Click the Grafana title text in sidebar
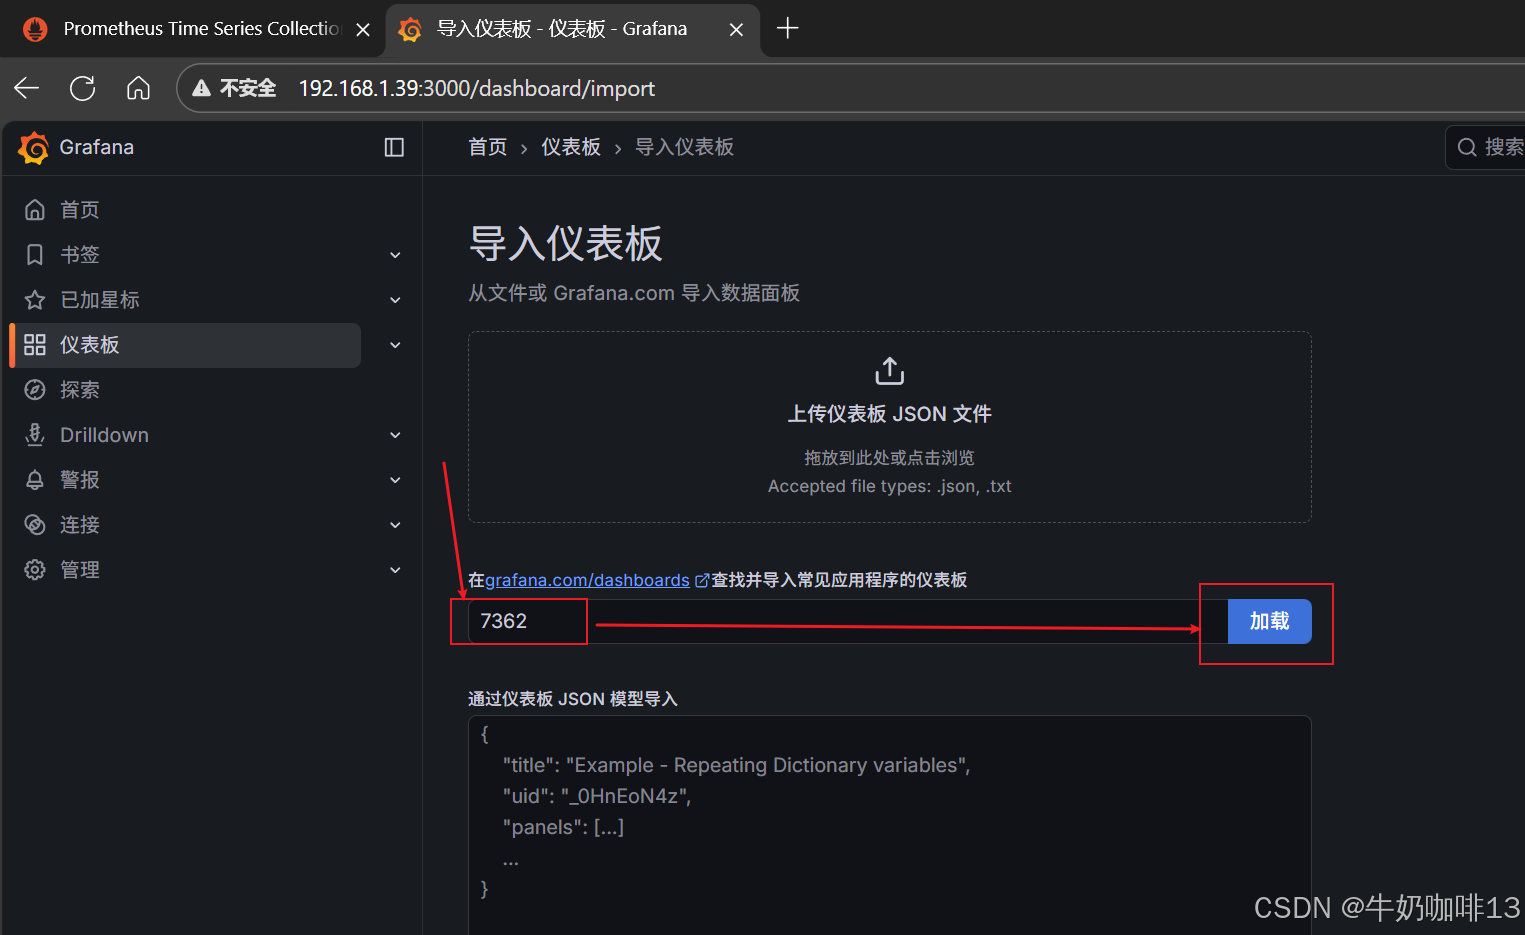1525x935 pixels. [x=97, y=147]
